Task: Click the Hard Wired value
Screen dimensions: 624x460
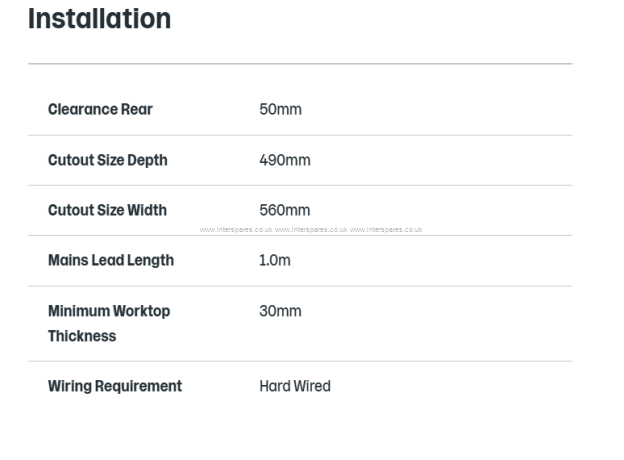Action: 295,386
